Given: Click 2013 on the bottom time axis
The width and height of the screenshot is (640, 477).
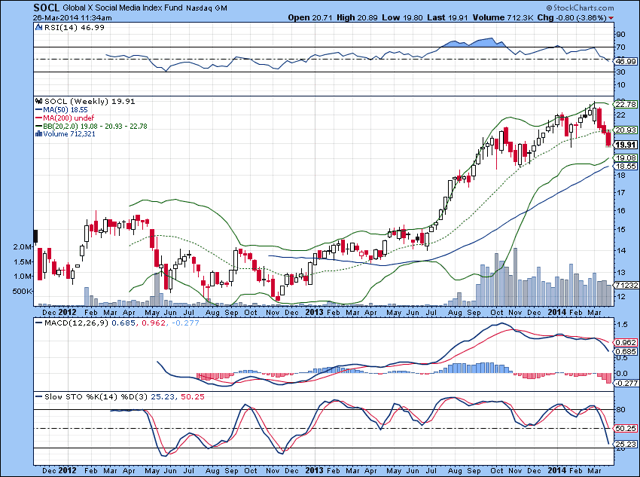Looking at the screenshot, I should pos(314,470).
